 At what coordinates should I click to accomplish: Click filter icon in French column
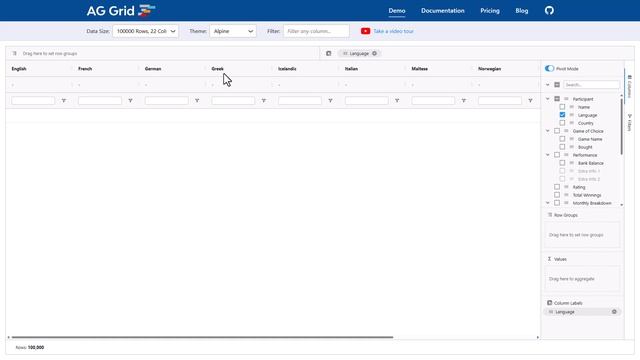point(130,100)
